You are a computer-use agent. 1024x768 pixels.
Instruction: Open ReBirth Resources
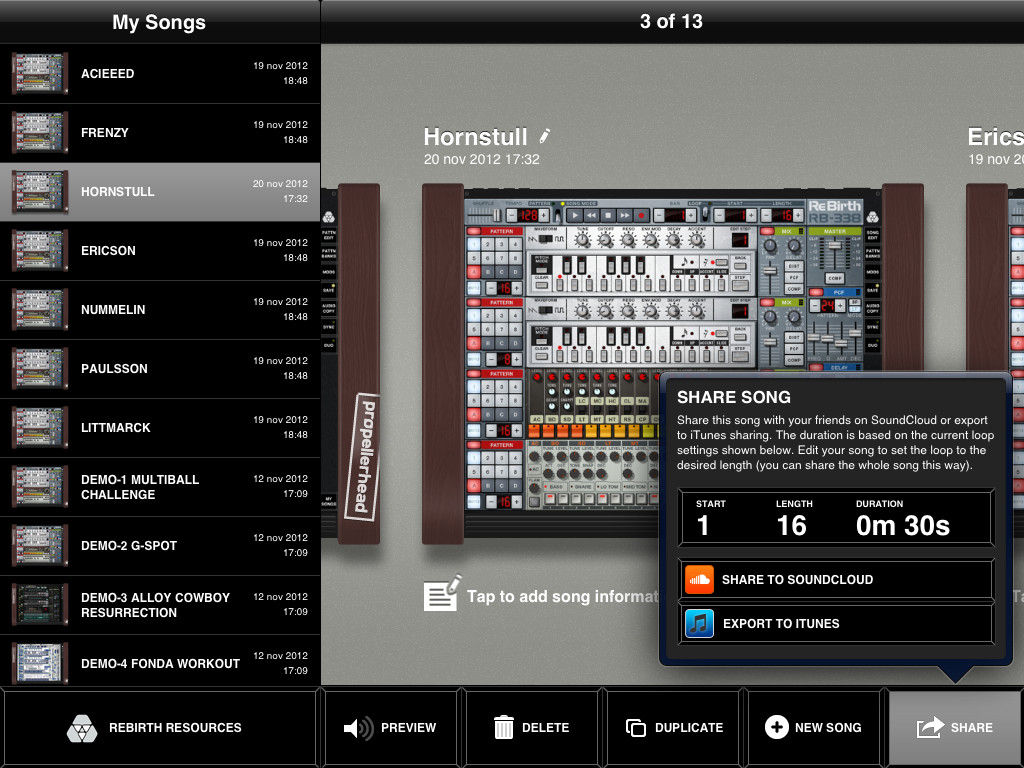pos(160,728)
